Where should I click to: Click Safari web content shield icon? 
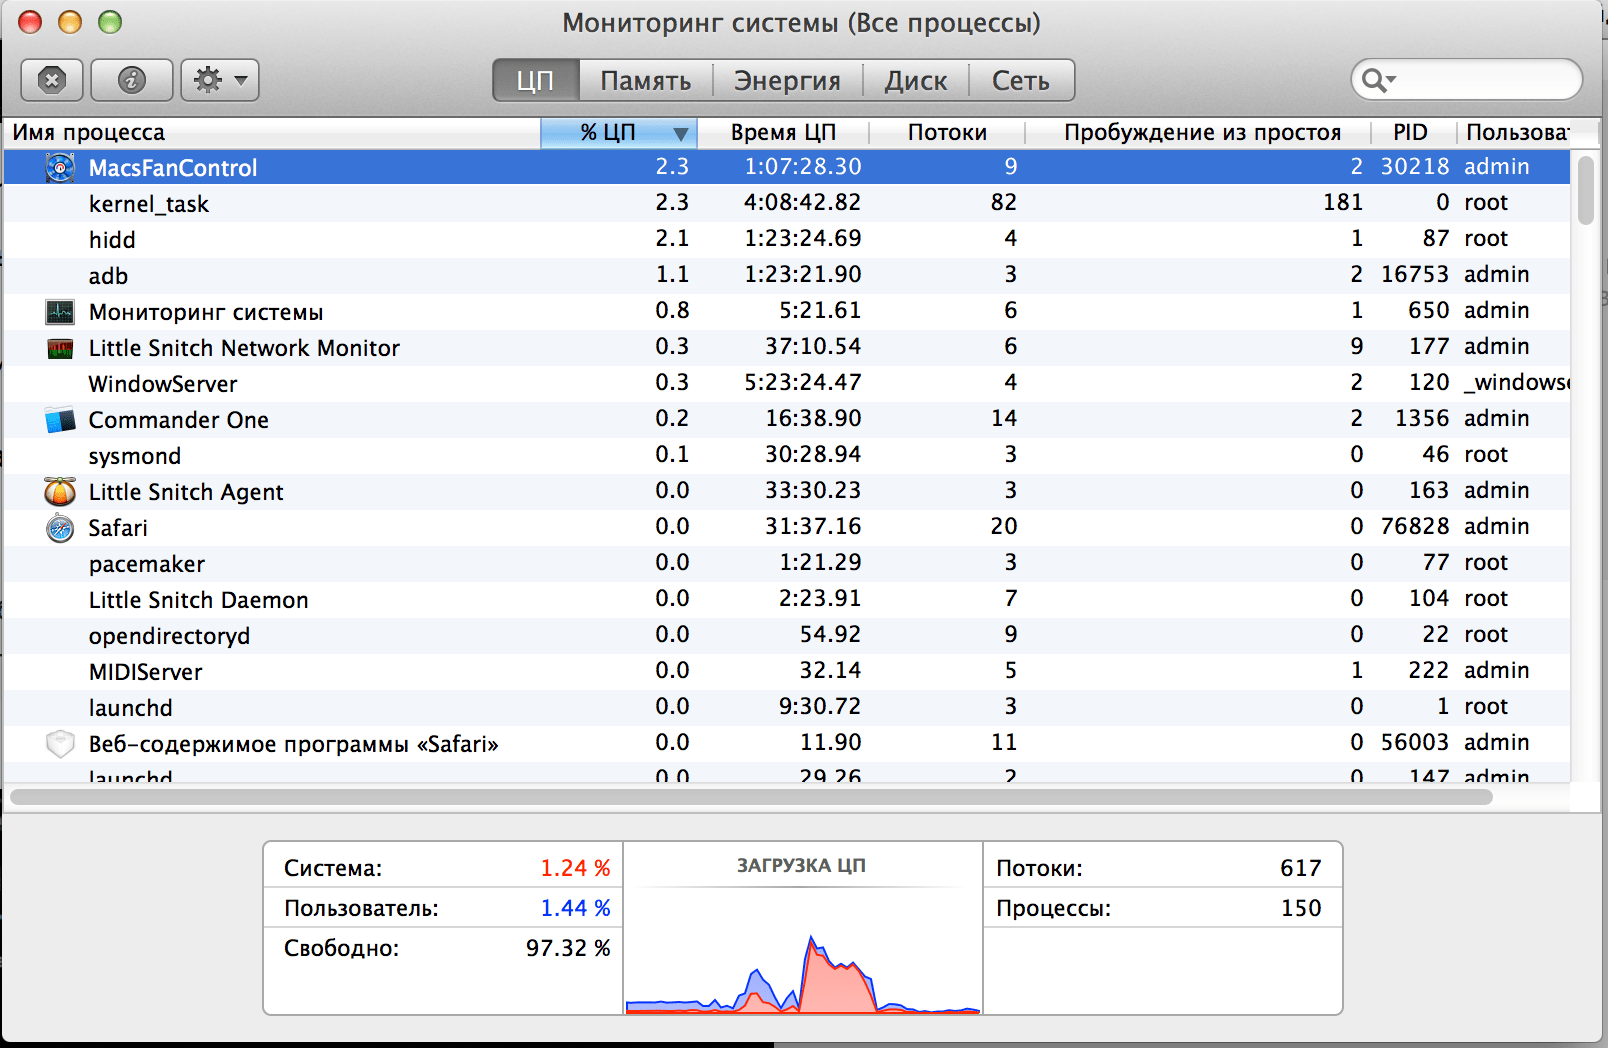60,744
